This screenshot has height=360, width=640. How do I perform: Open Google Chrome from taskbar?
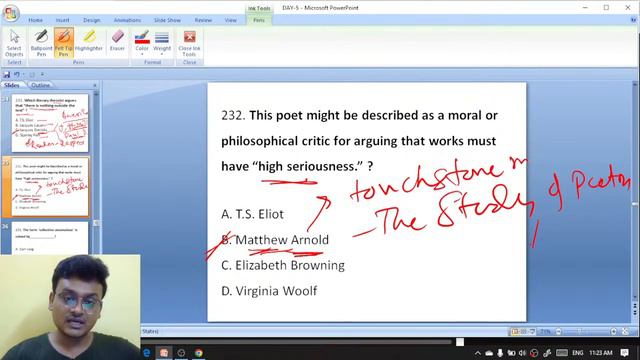tap(198, 353)
